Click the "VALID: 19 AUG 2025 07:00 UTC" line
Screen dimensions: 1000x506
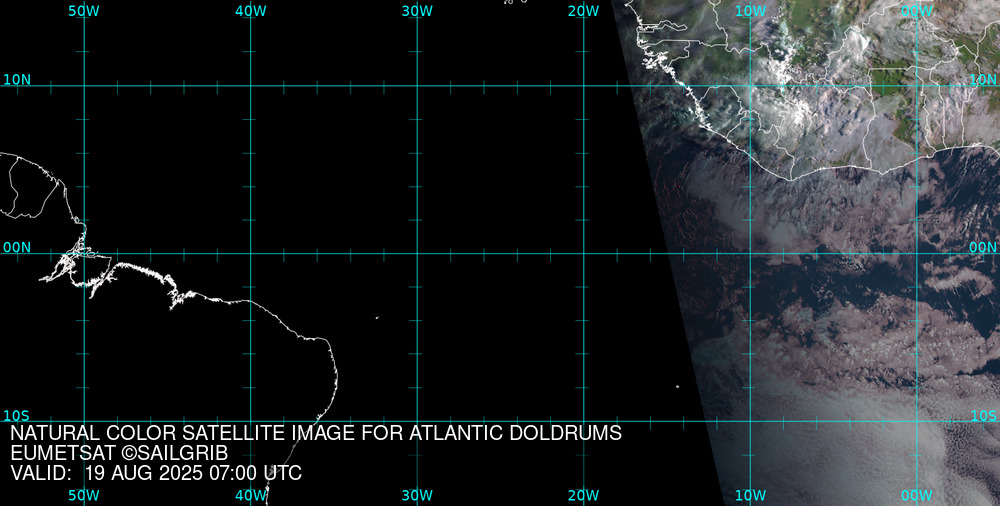(x=156, y=473)
